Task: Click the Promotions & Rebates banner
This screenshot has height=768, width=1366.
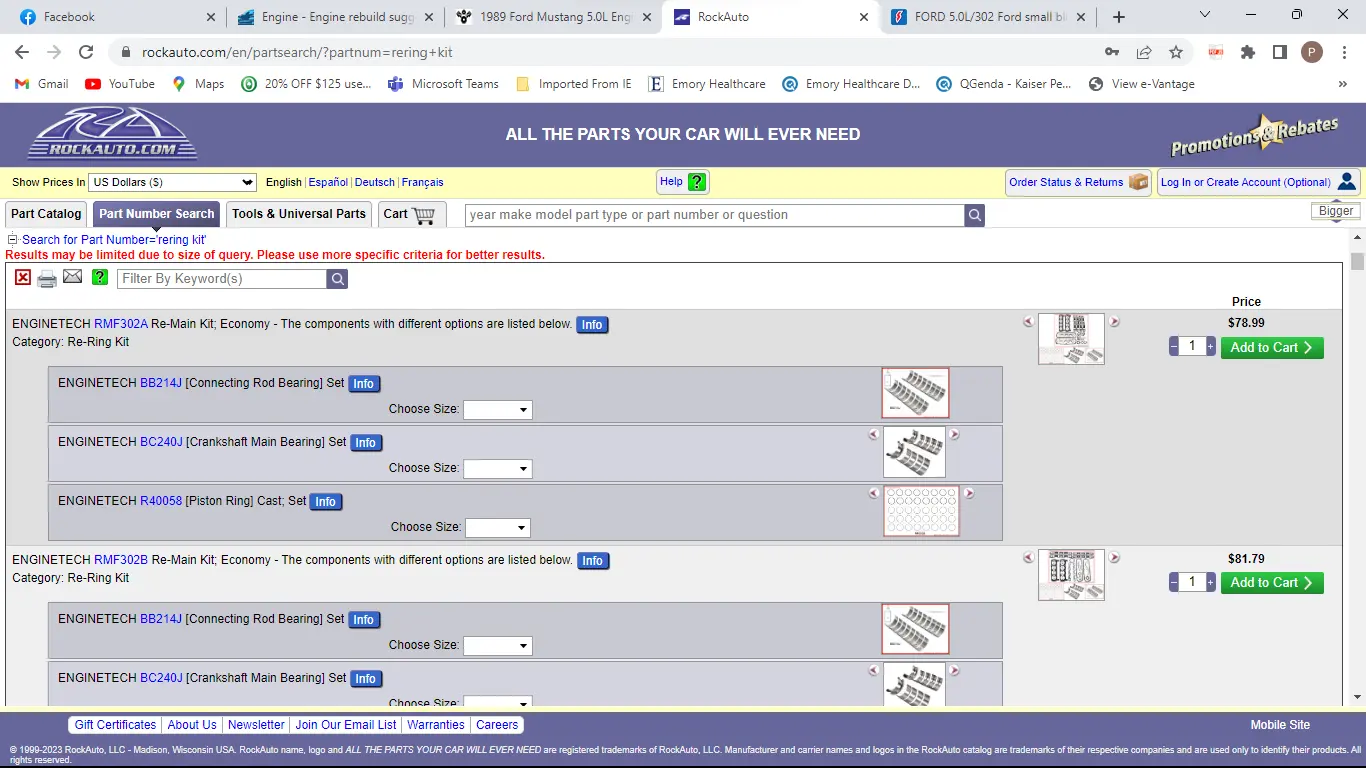Action: (1255, 135)
